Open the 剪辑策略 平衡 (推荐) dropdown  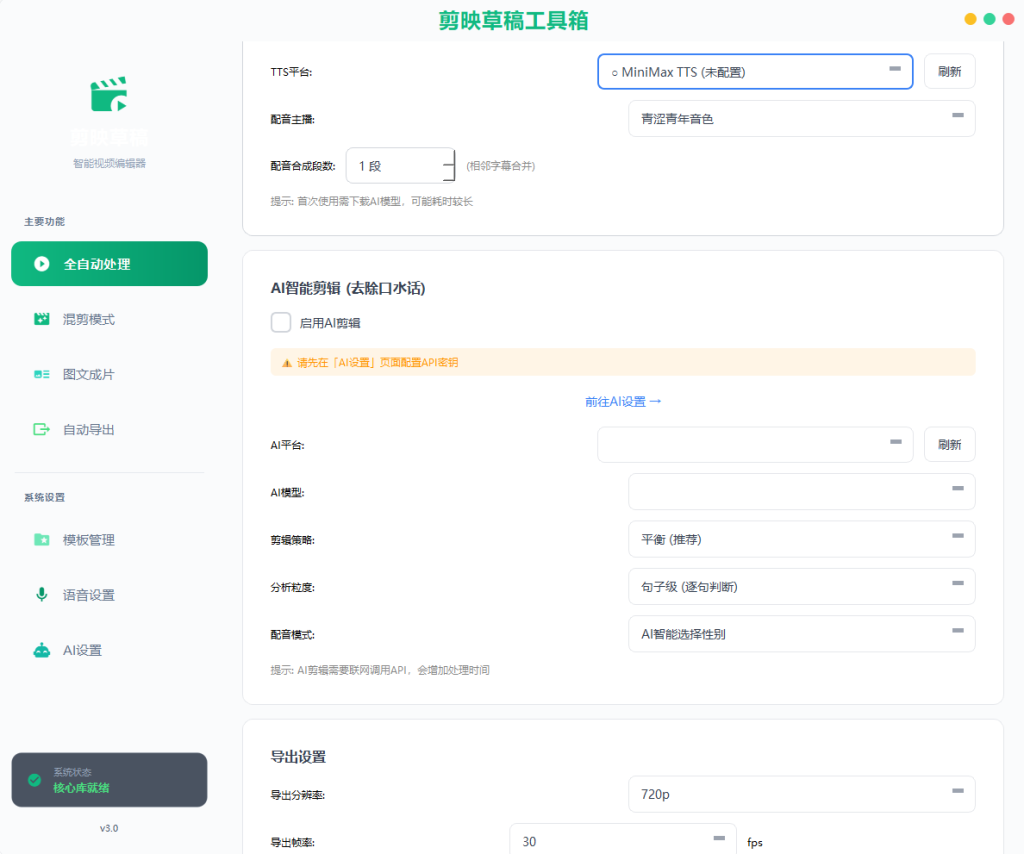(801, 539)
